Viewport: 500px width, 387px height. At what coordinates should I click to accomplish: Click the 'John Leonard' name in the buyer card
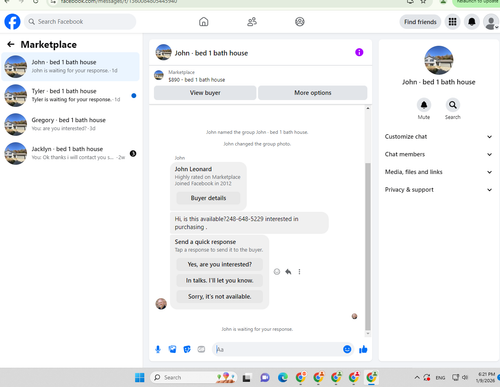[193, 169]
